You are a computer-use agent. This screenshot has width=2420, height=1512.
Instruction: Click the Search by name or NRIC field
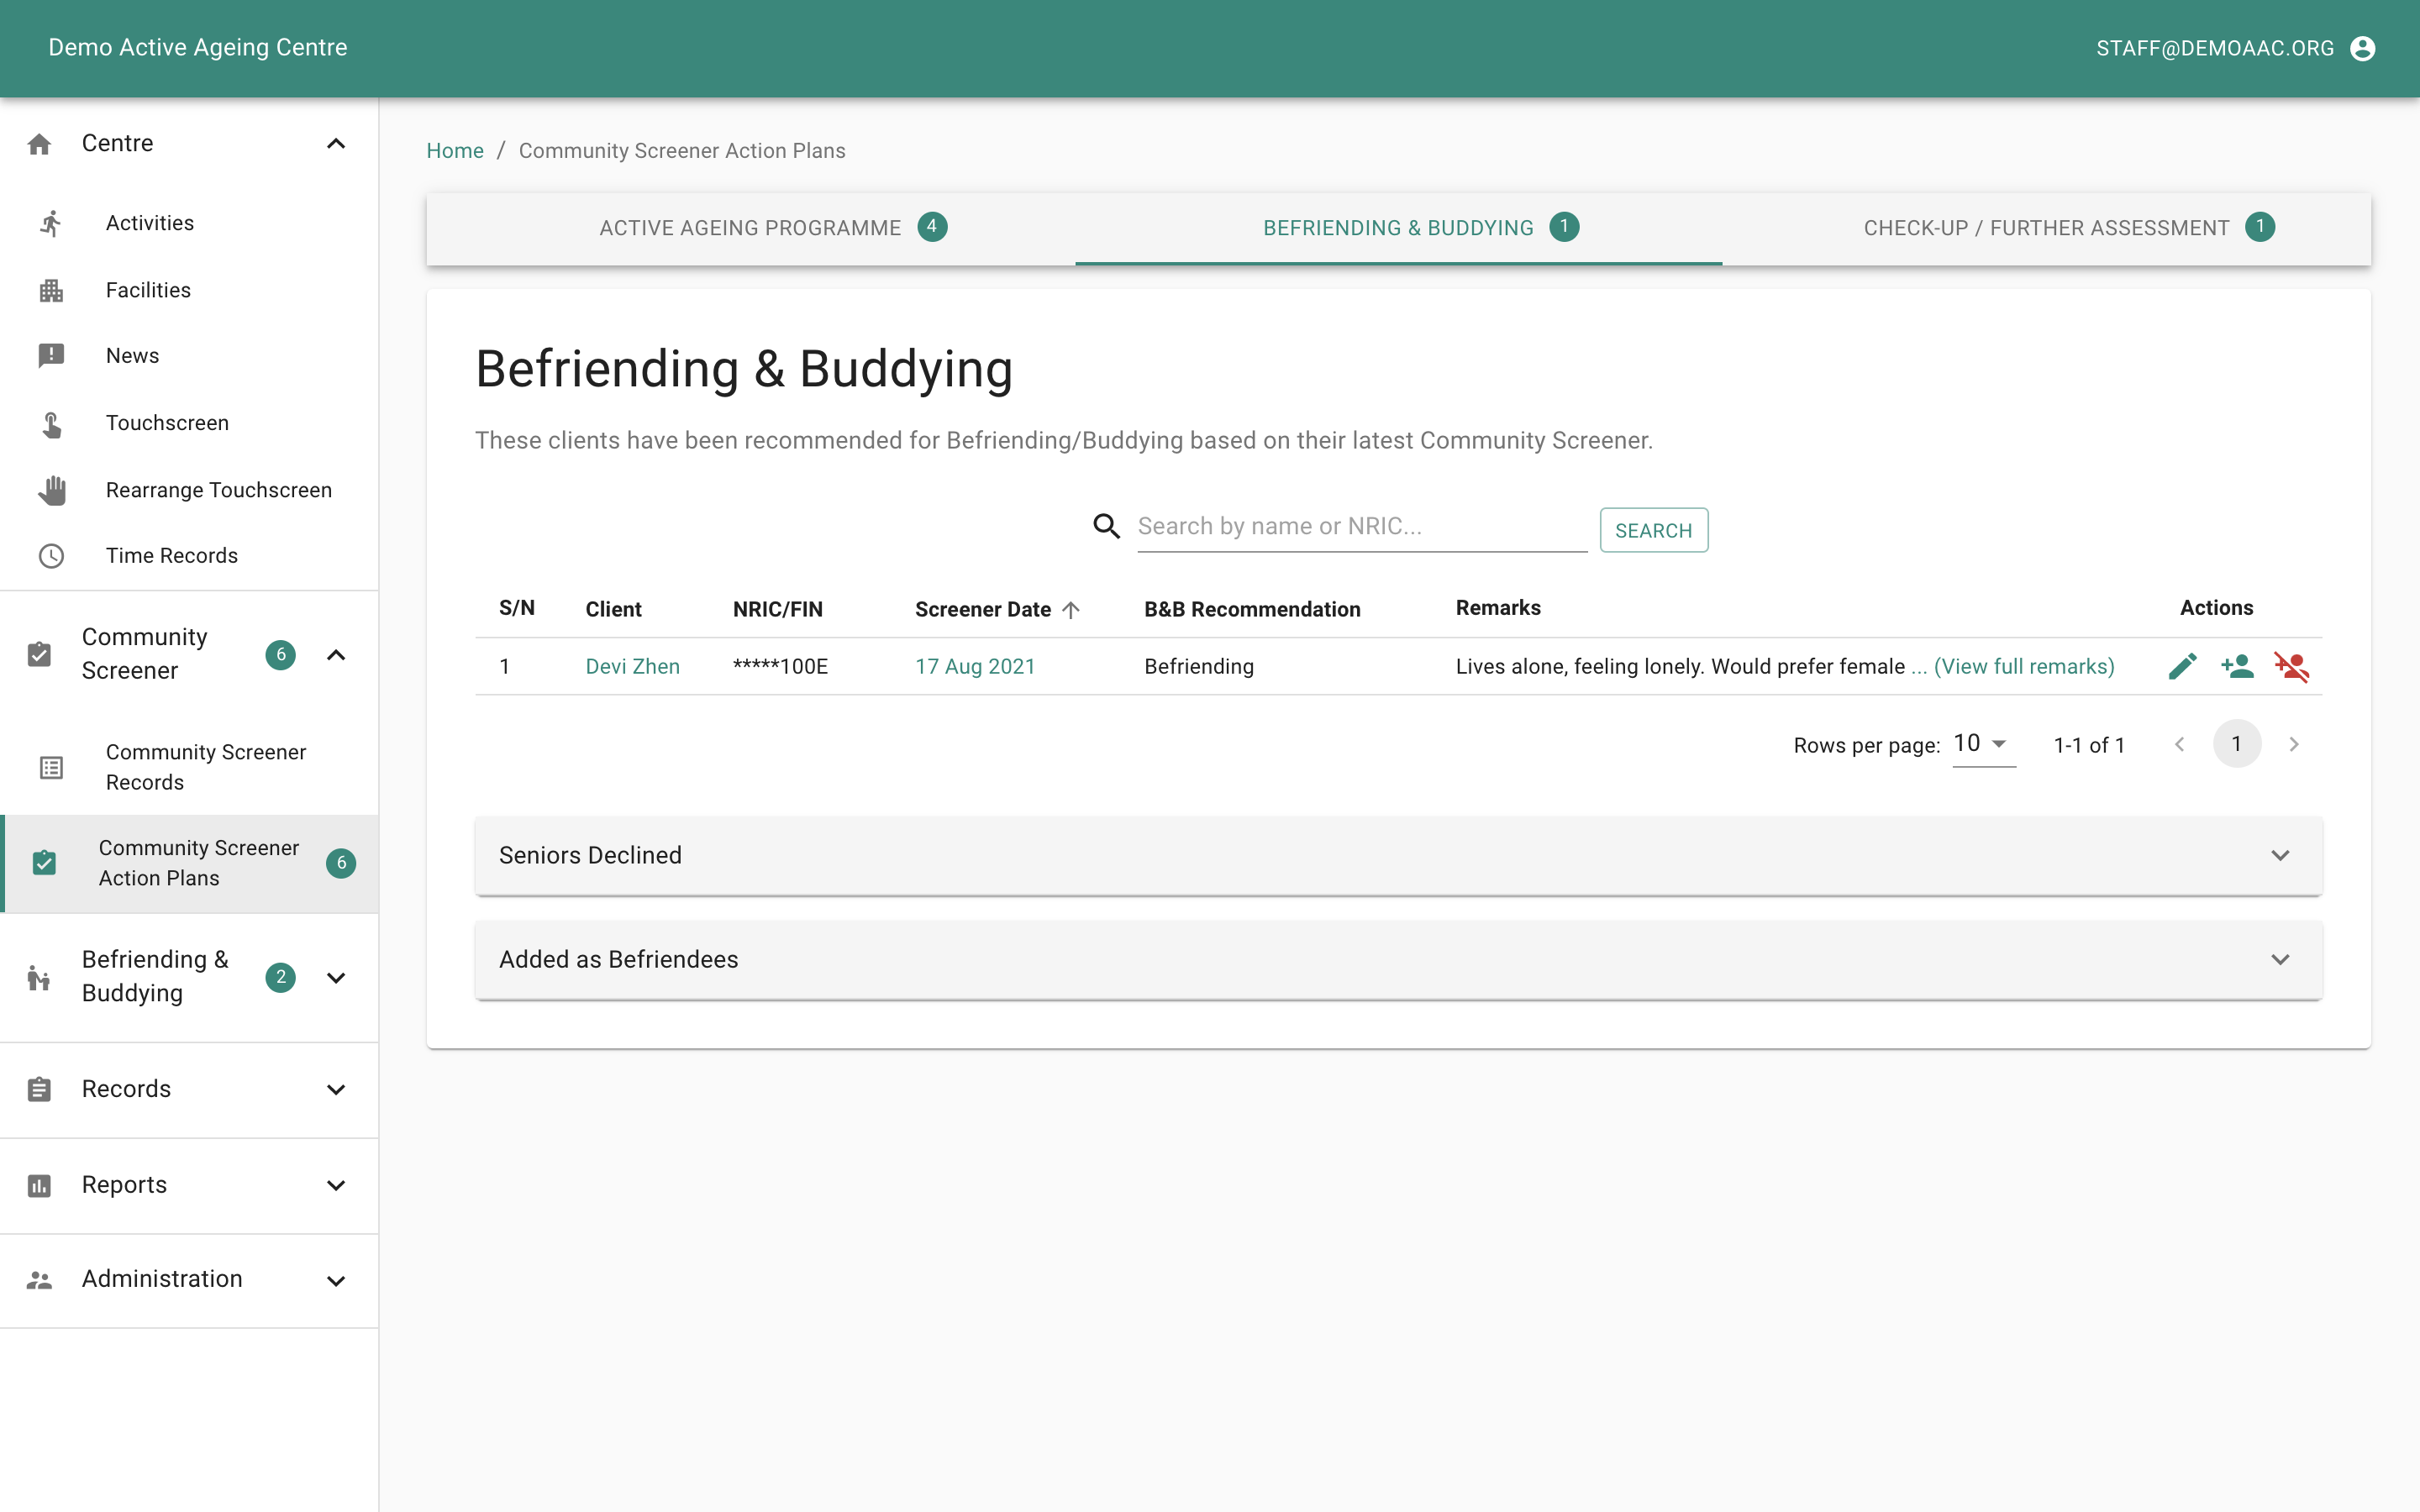coord(1362,527)
